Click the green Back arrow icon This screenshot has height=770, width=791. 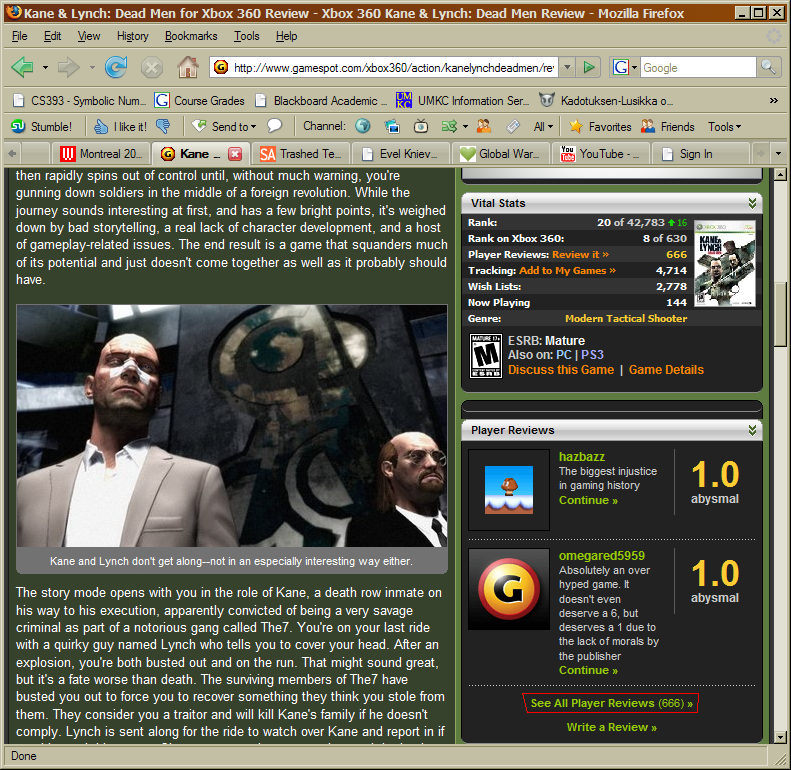22,68
